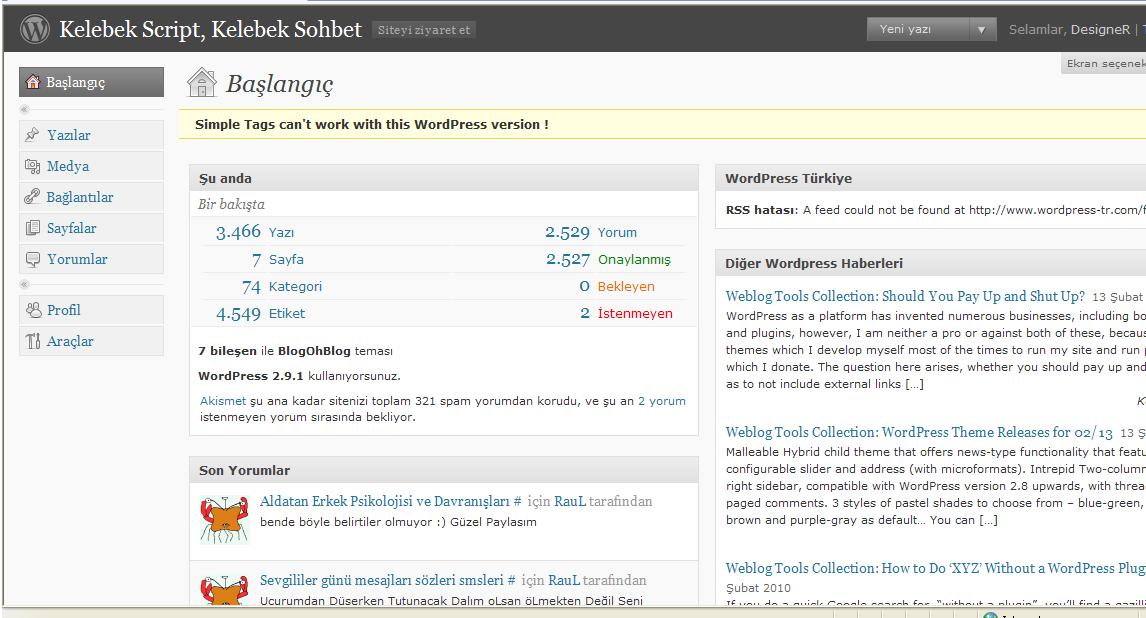Click avatar beside Sevgililer günü mesajları comment

(x=224, y=590)
